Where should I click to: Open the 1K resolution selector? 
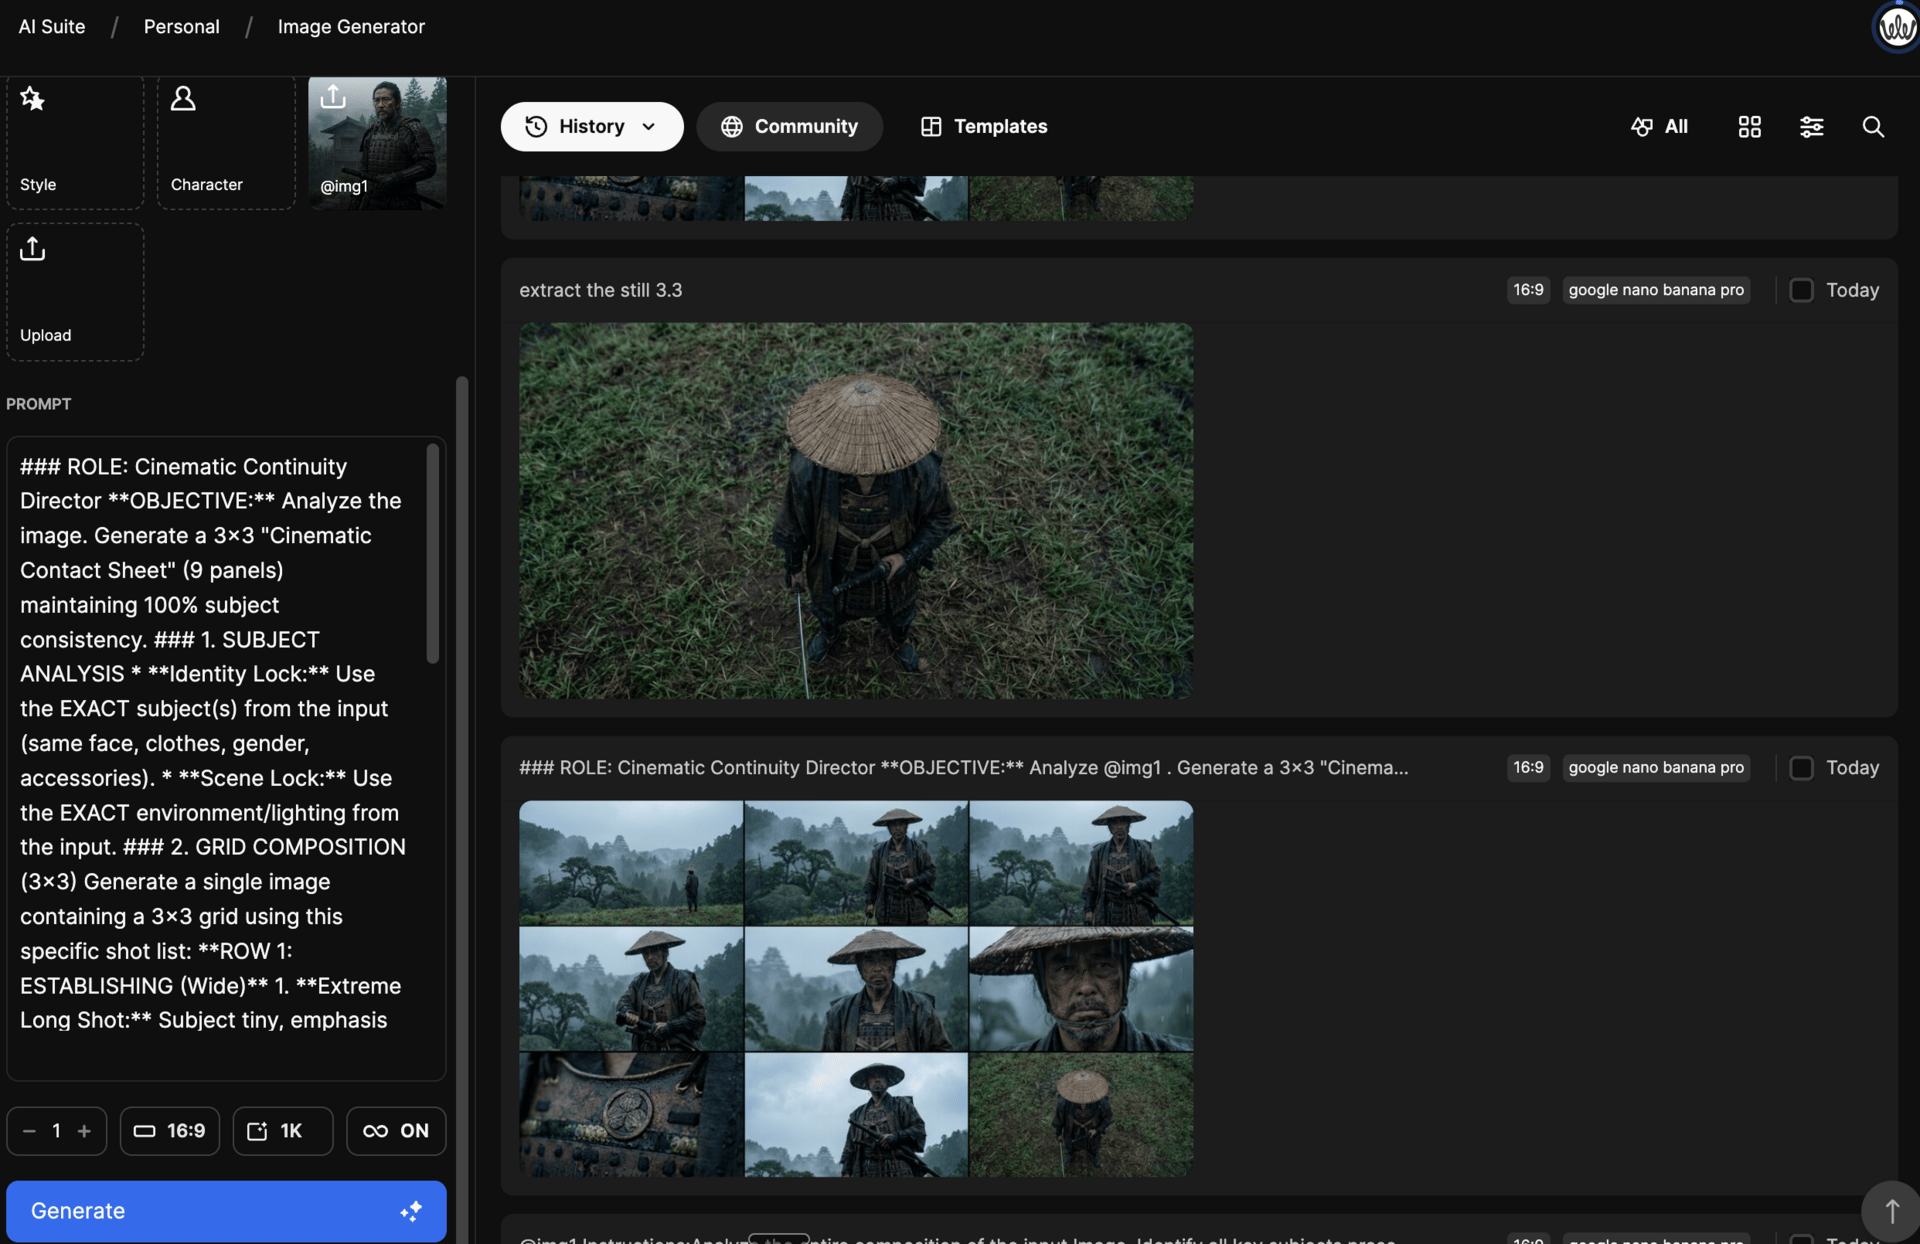(283, 1131)
